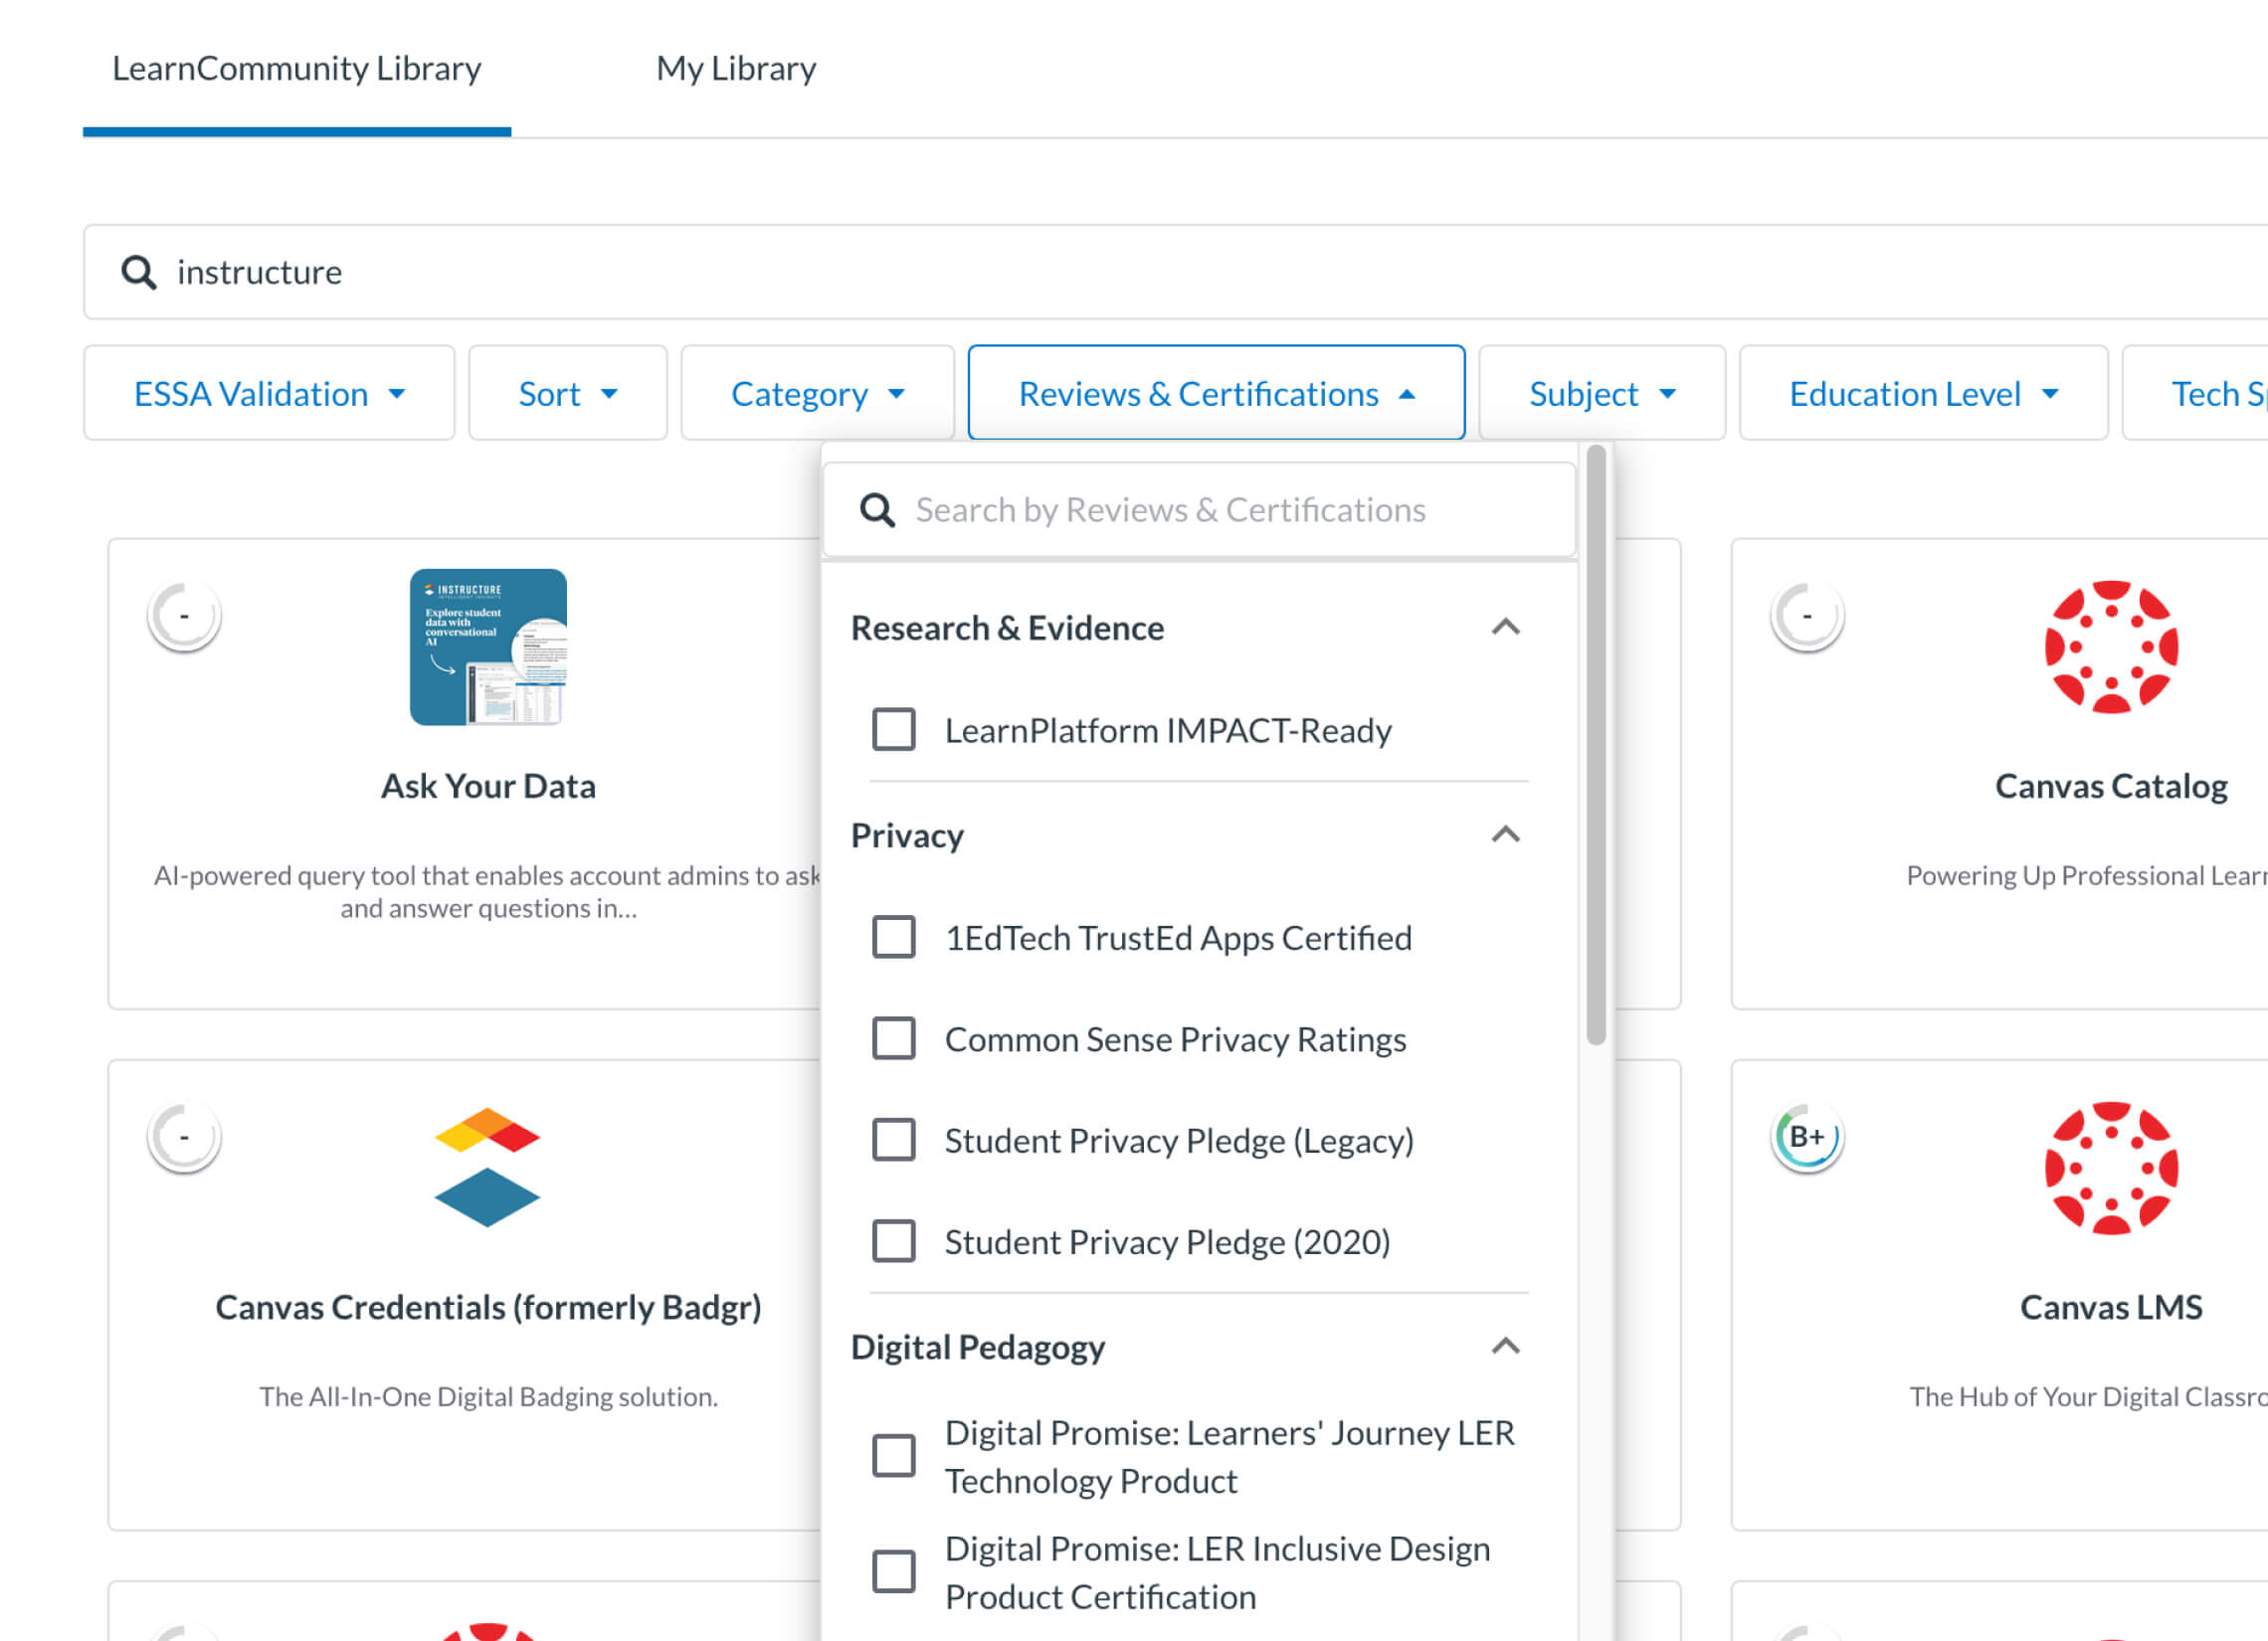Image resolution: width=2268 pixels, height=1641 pixels.
Task: Open the Subject filter dropdown
Action: tap(1602, 393)
